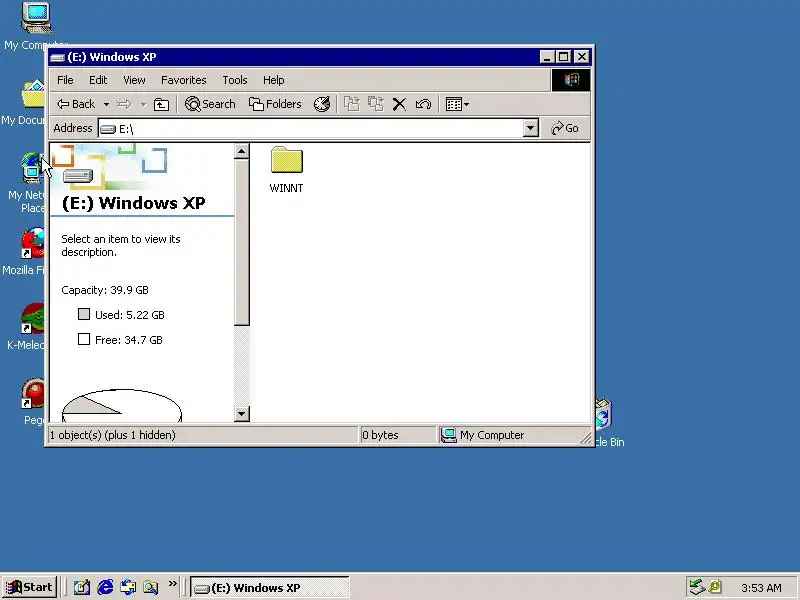Image resolution: width=800 pixels, height=600 pixels.
Task: Open the Favorites menu
Action: pos(184,80)
